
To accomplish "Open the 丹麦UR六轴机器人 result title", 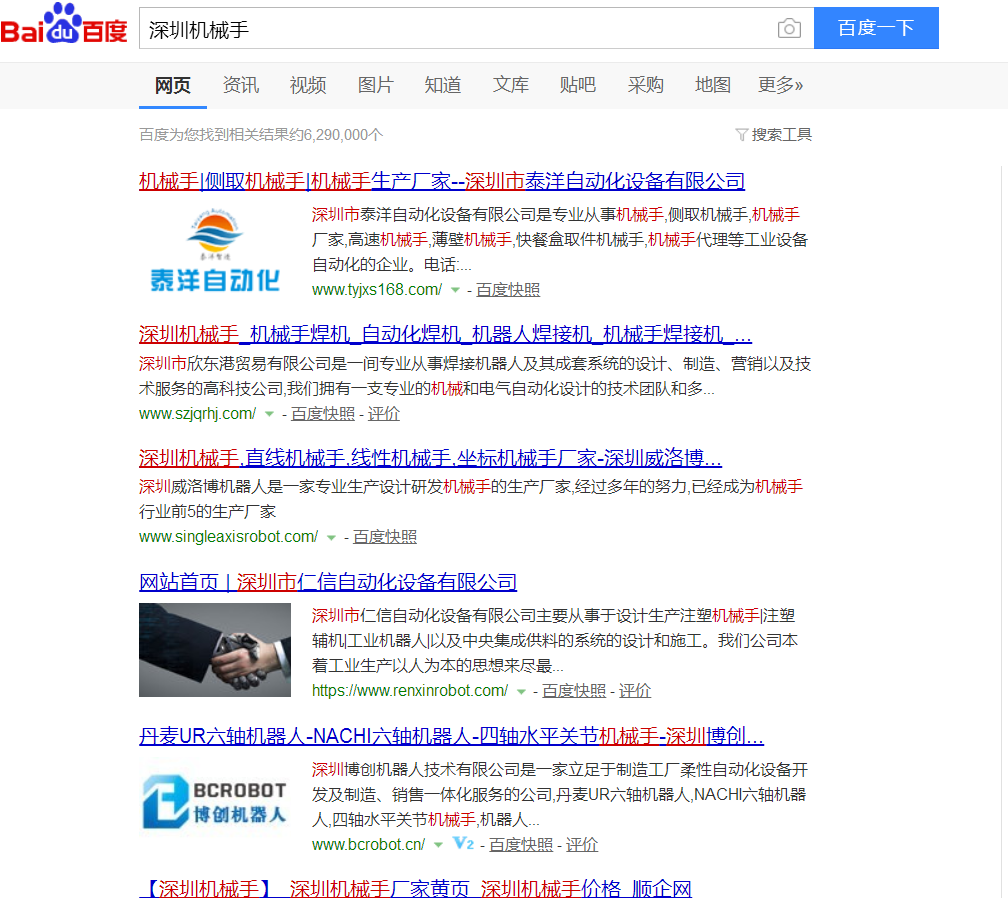I will pyautogui.click(x=451, y=735).
